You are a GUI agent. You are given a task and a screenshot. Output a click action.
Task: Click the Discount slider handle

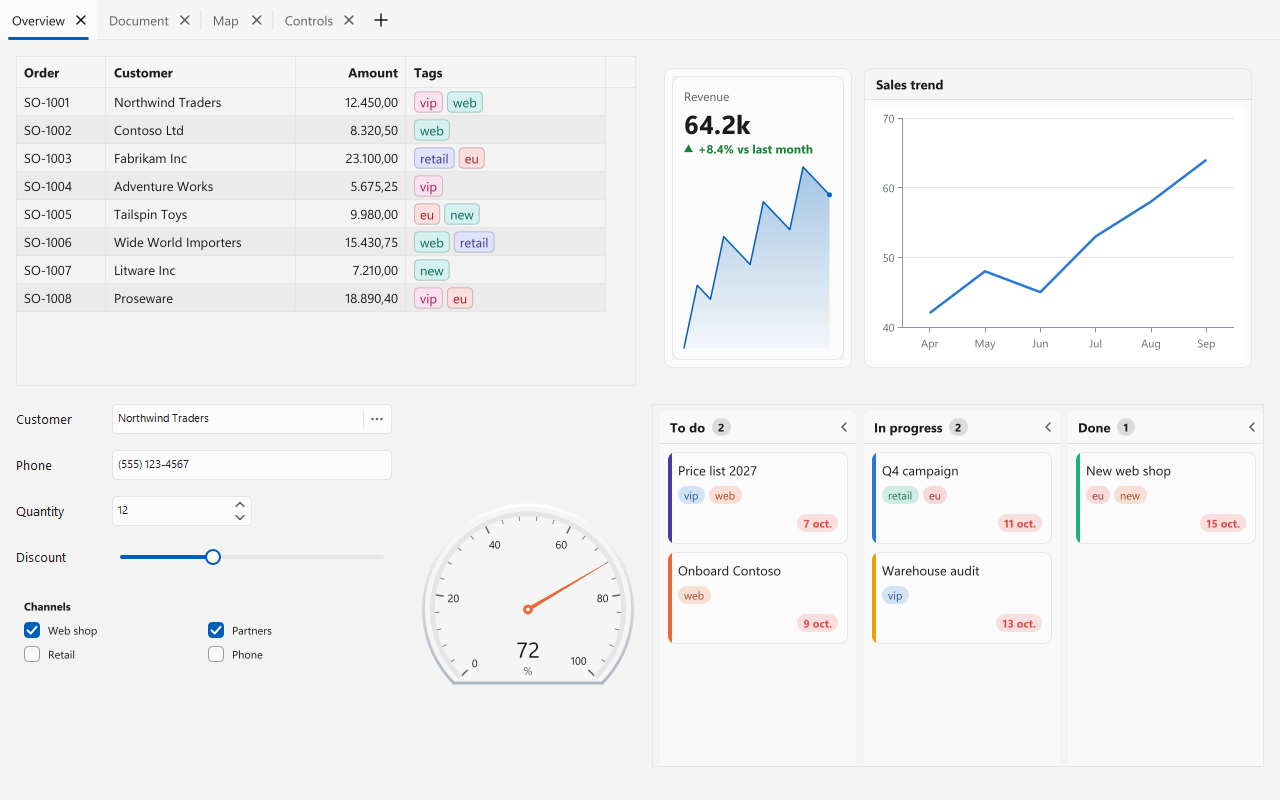coord(213,557)
